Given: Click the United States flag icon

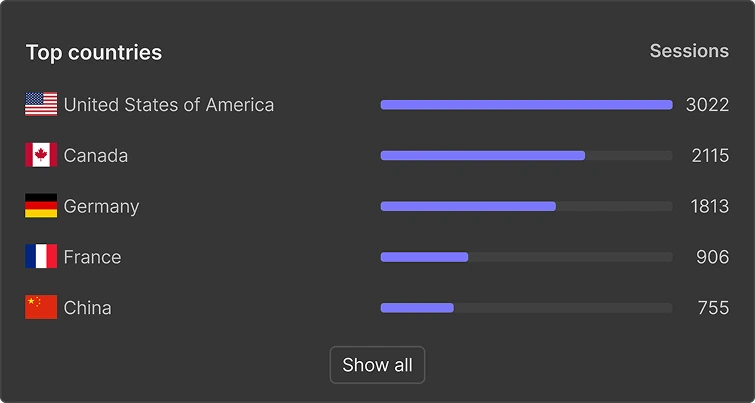Looking at the screenshot, I should point(41,104).
